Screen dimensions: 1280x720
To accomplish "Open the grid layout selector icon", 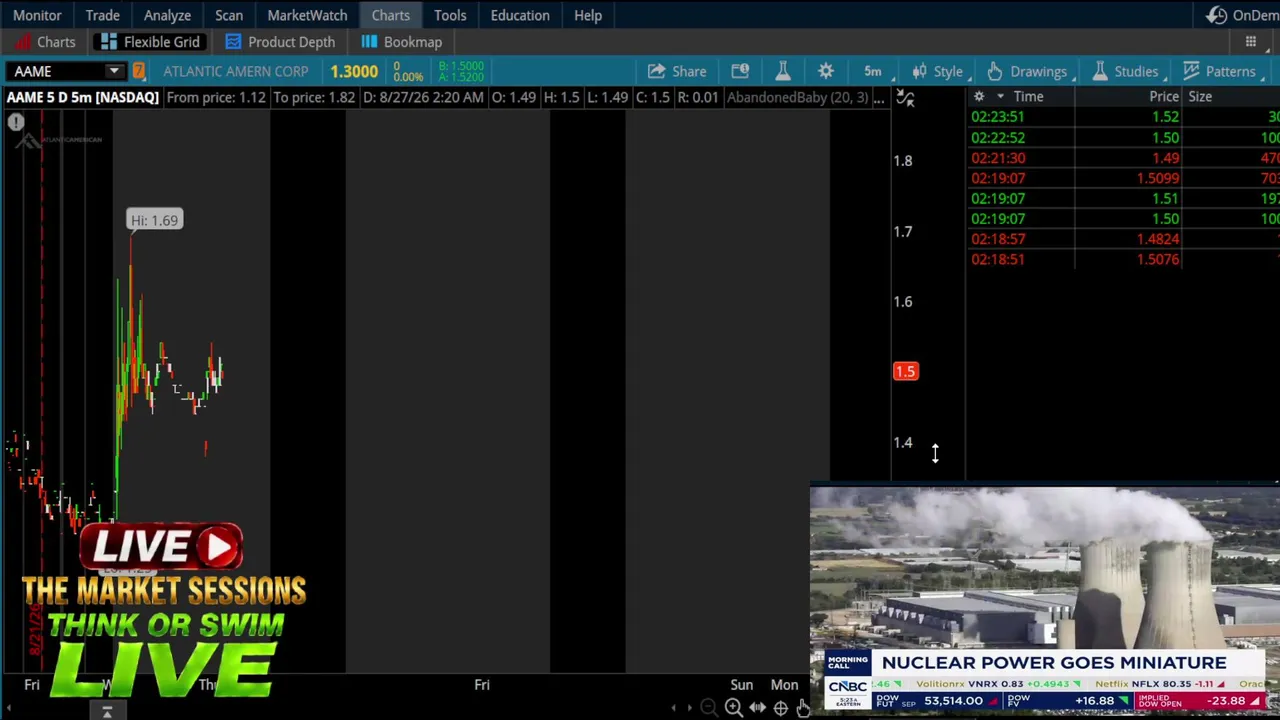I will tap(1250, 42).
